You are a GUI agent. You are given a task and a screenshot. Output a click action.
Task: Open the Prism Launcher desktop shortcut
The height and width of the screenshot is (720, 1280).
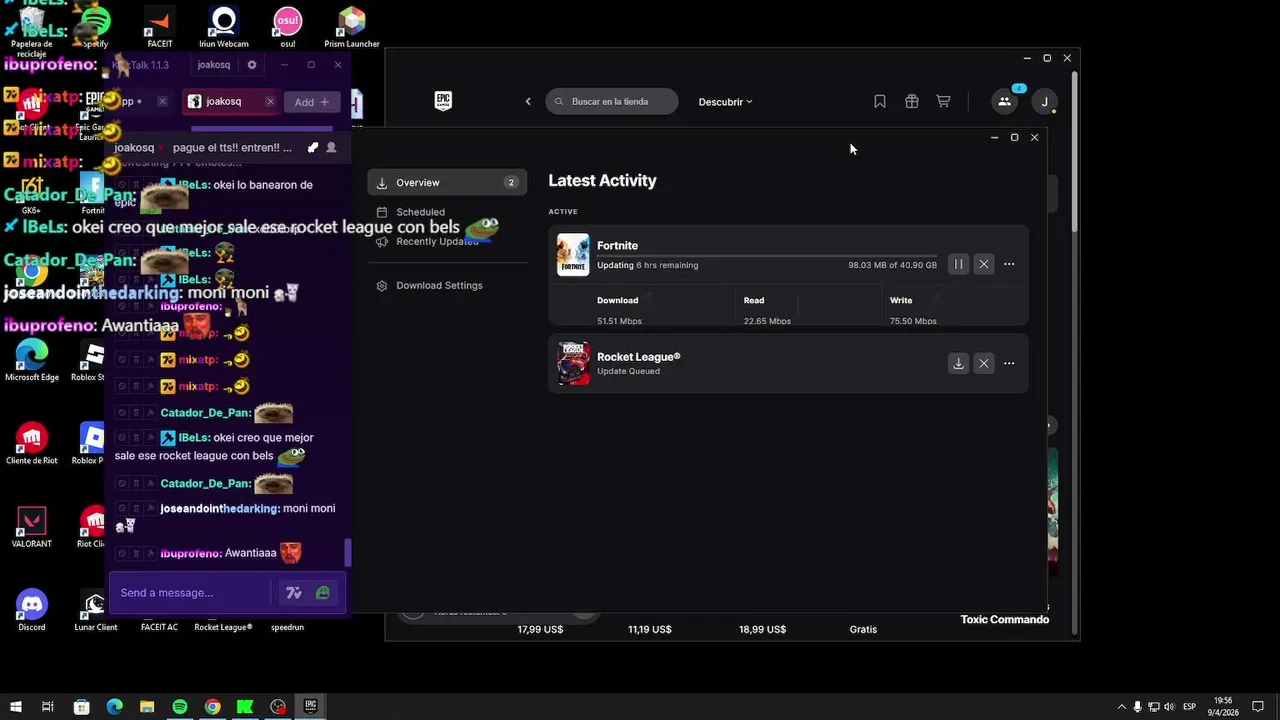(x=352, y=27)
